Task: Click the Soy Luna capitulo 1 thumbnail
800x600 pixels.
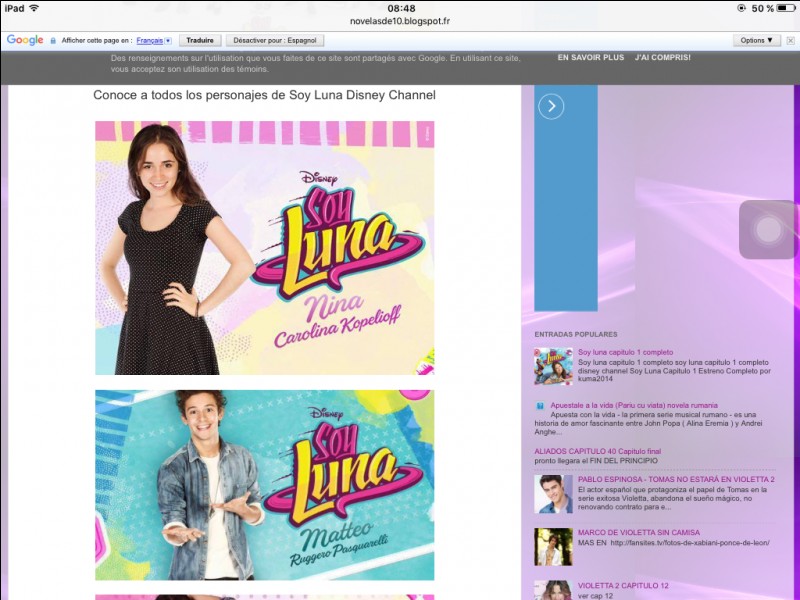Action: [x=553, y=366]
